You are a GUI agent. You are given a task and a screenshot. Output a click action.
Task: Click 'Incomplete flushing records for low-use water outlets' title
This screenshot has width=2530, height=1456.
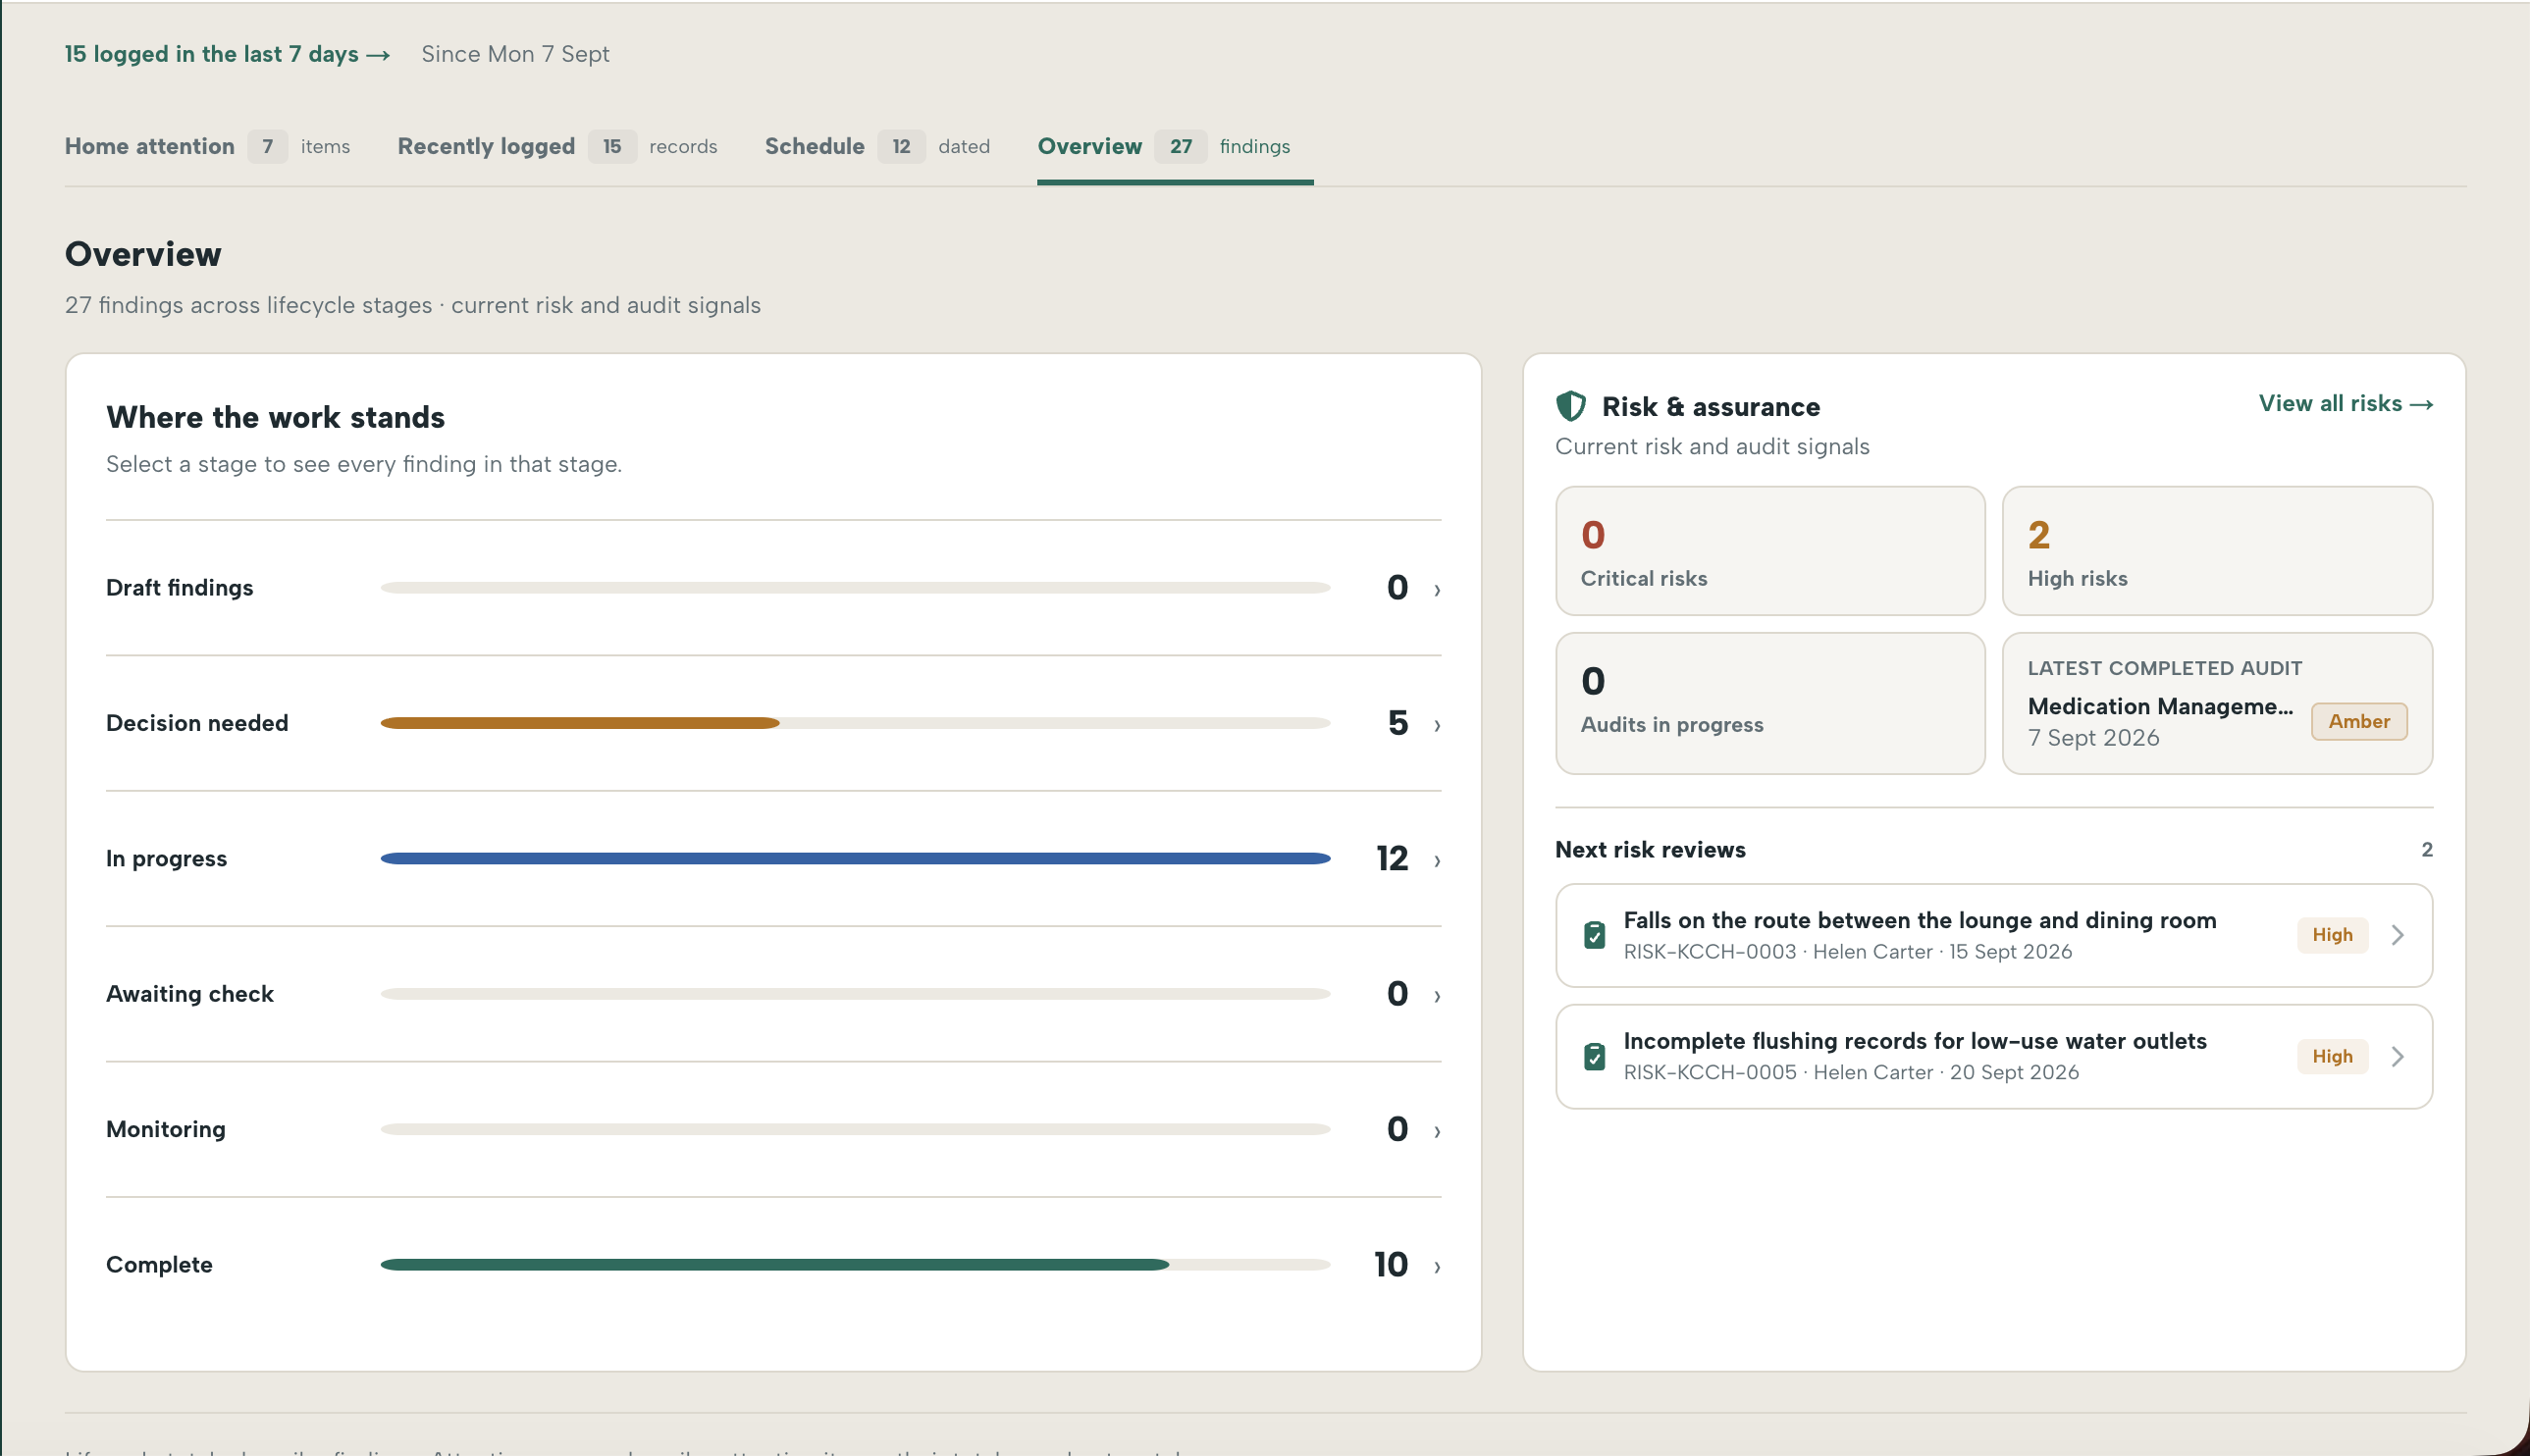click(1915, 1041)
